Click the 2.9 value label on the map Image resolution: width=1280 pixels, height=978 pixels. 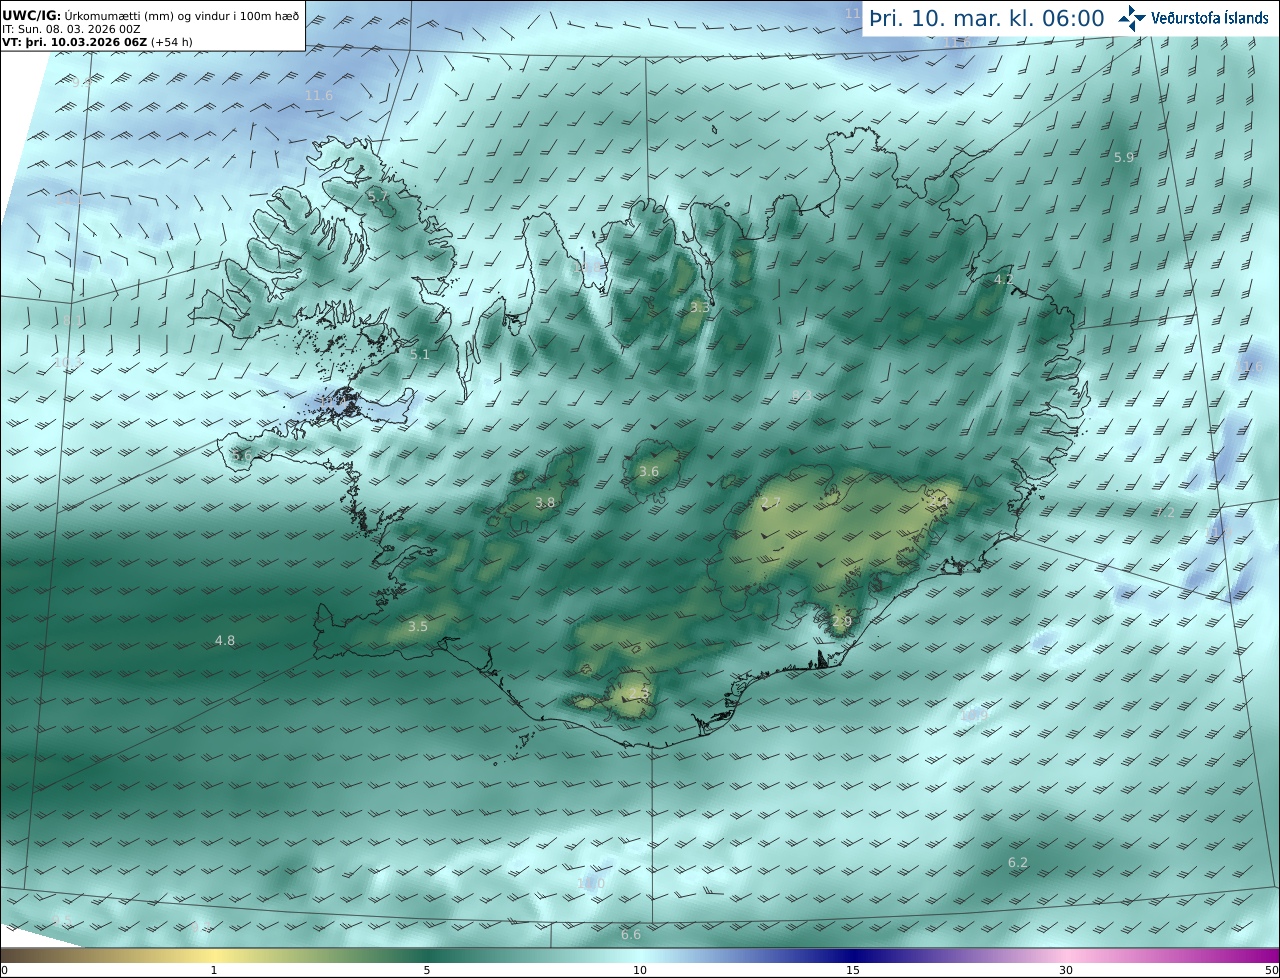(842, 621)
